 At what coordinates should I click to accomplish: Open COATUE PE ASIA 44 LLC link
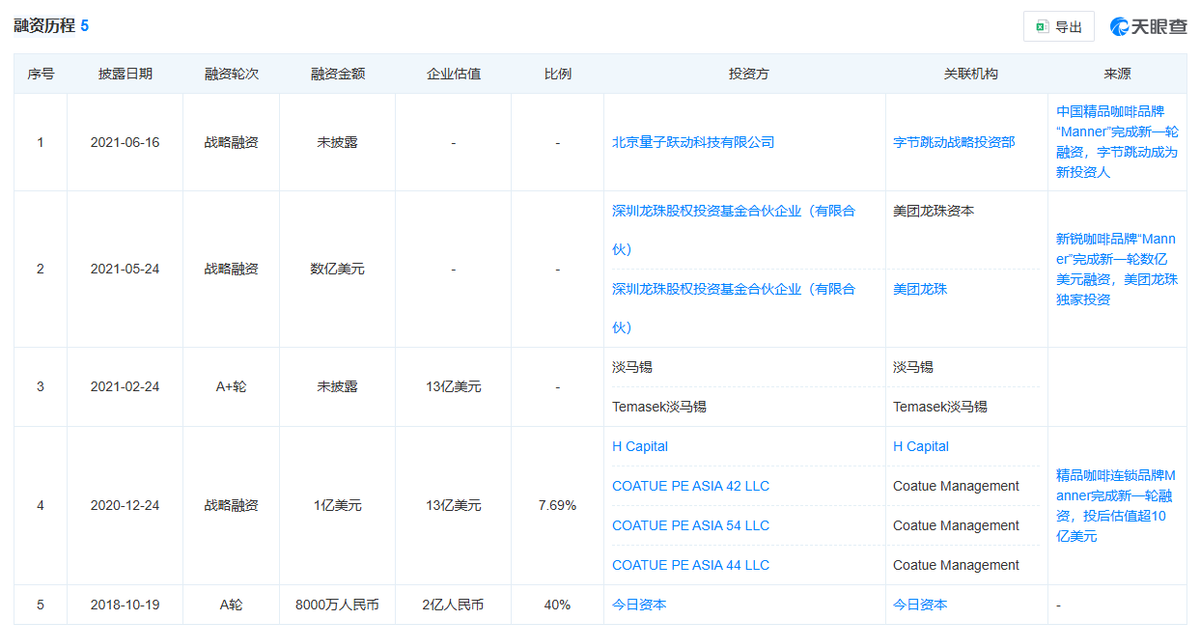pyautogui.click(x=691, y=565)
